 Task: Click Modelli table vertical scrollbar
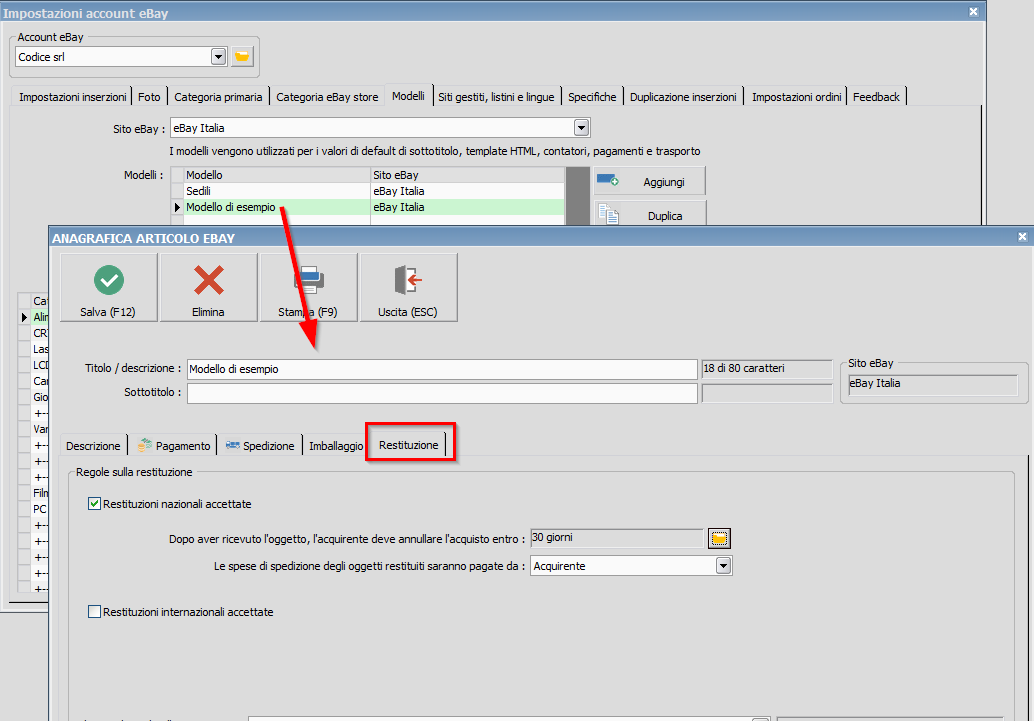click(x=578, y=196)
